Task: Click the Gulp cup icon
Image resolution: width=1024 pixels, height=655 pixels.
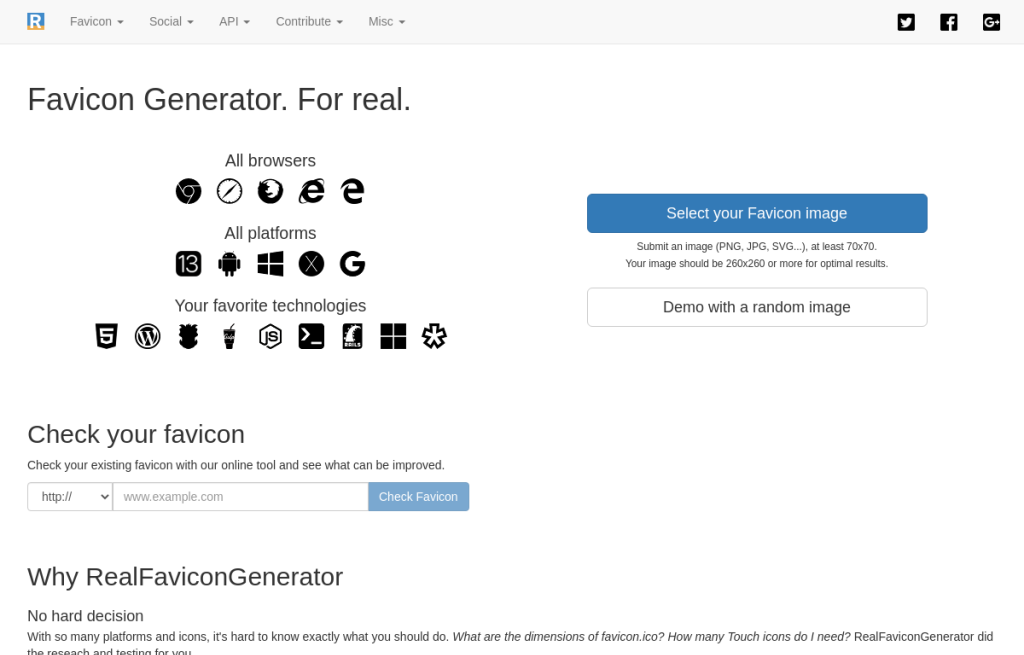Action: 229,336
